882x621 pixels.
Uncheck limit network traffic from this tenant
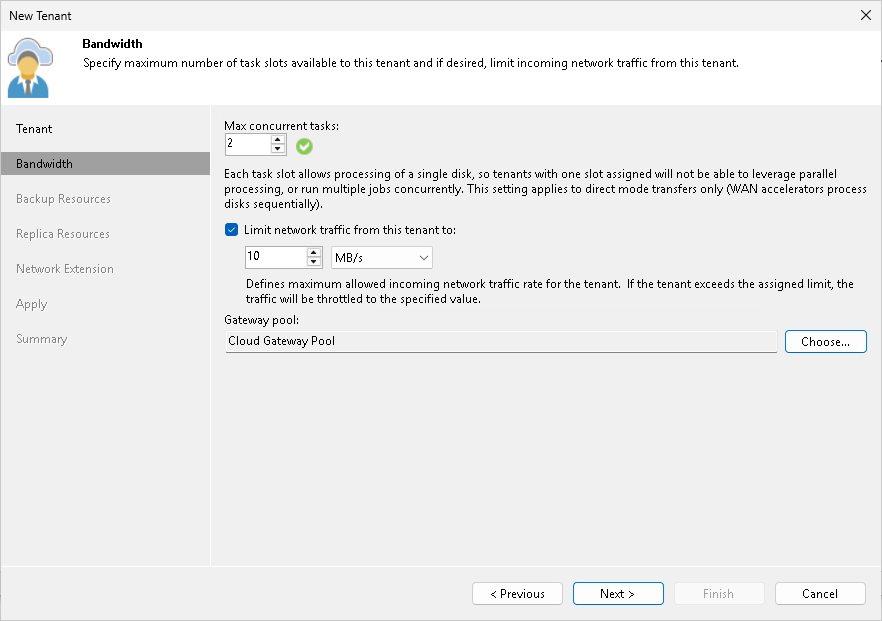pos(231,229)
